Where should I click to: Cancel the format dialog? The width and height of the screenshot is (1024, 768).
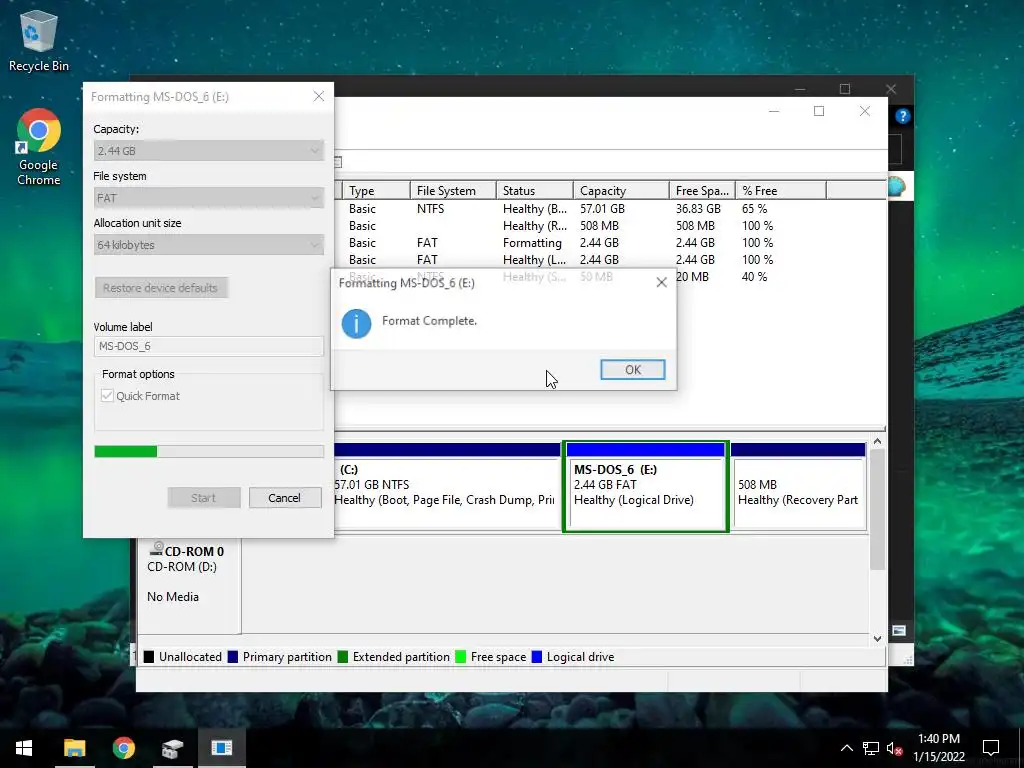point(285,498)
